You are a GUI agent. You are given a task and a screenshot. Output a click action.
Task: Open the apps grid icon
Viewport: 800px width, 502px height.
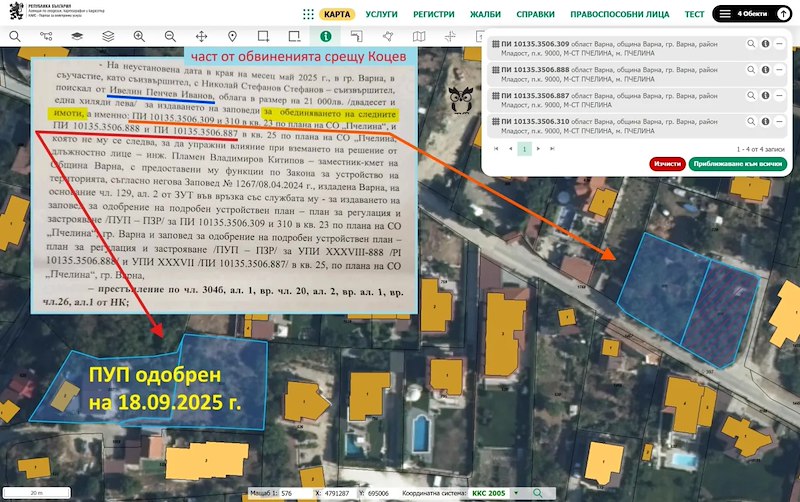(x=306, y=15)
